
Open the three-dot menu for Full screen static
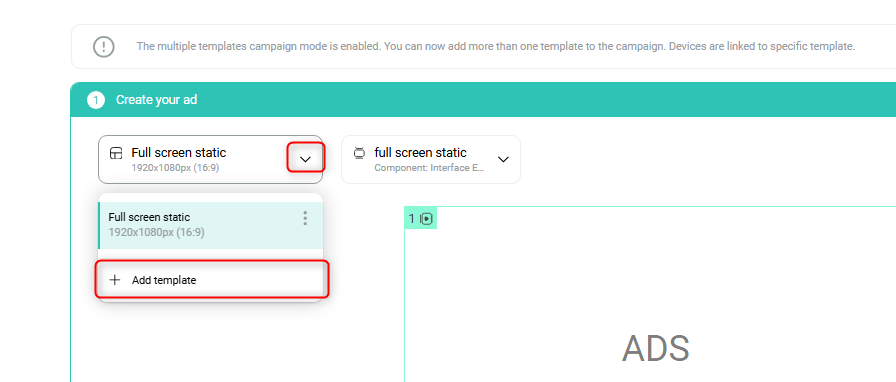[x=305, y=218]
